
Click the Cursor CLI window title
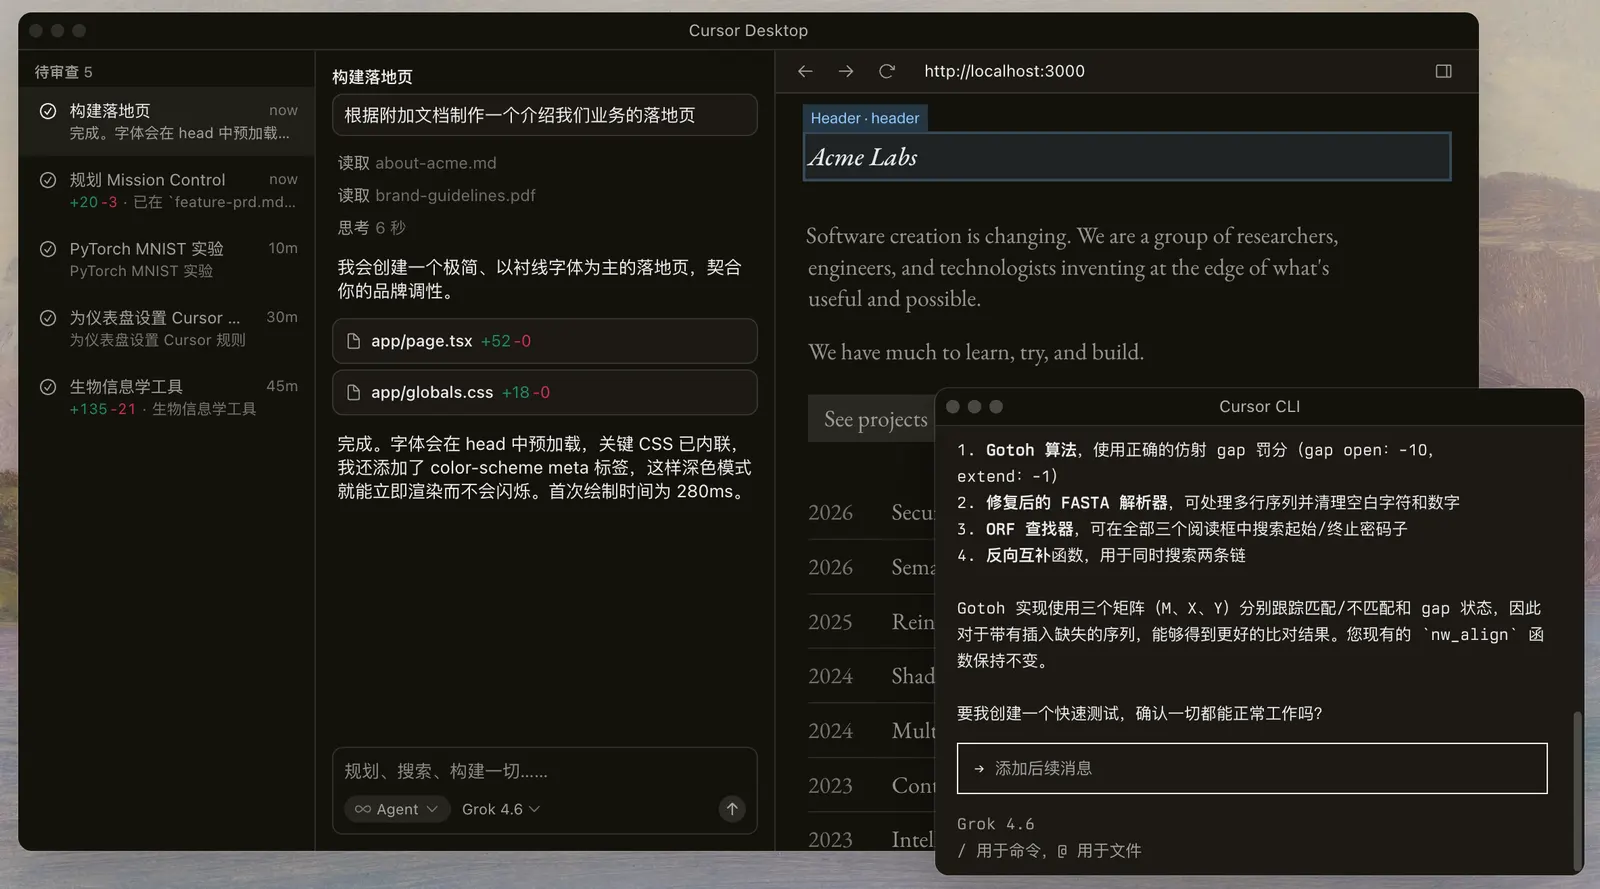pos(1260,406)
